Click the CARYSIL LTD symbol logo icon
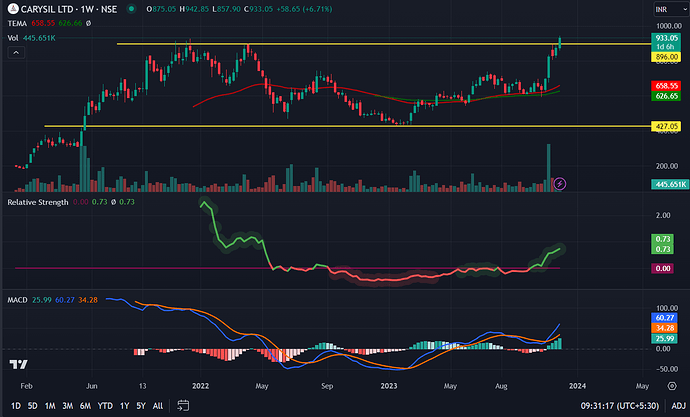Viewport: 690px width, 417px height. pyautogui.click(x=13, y=8)
